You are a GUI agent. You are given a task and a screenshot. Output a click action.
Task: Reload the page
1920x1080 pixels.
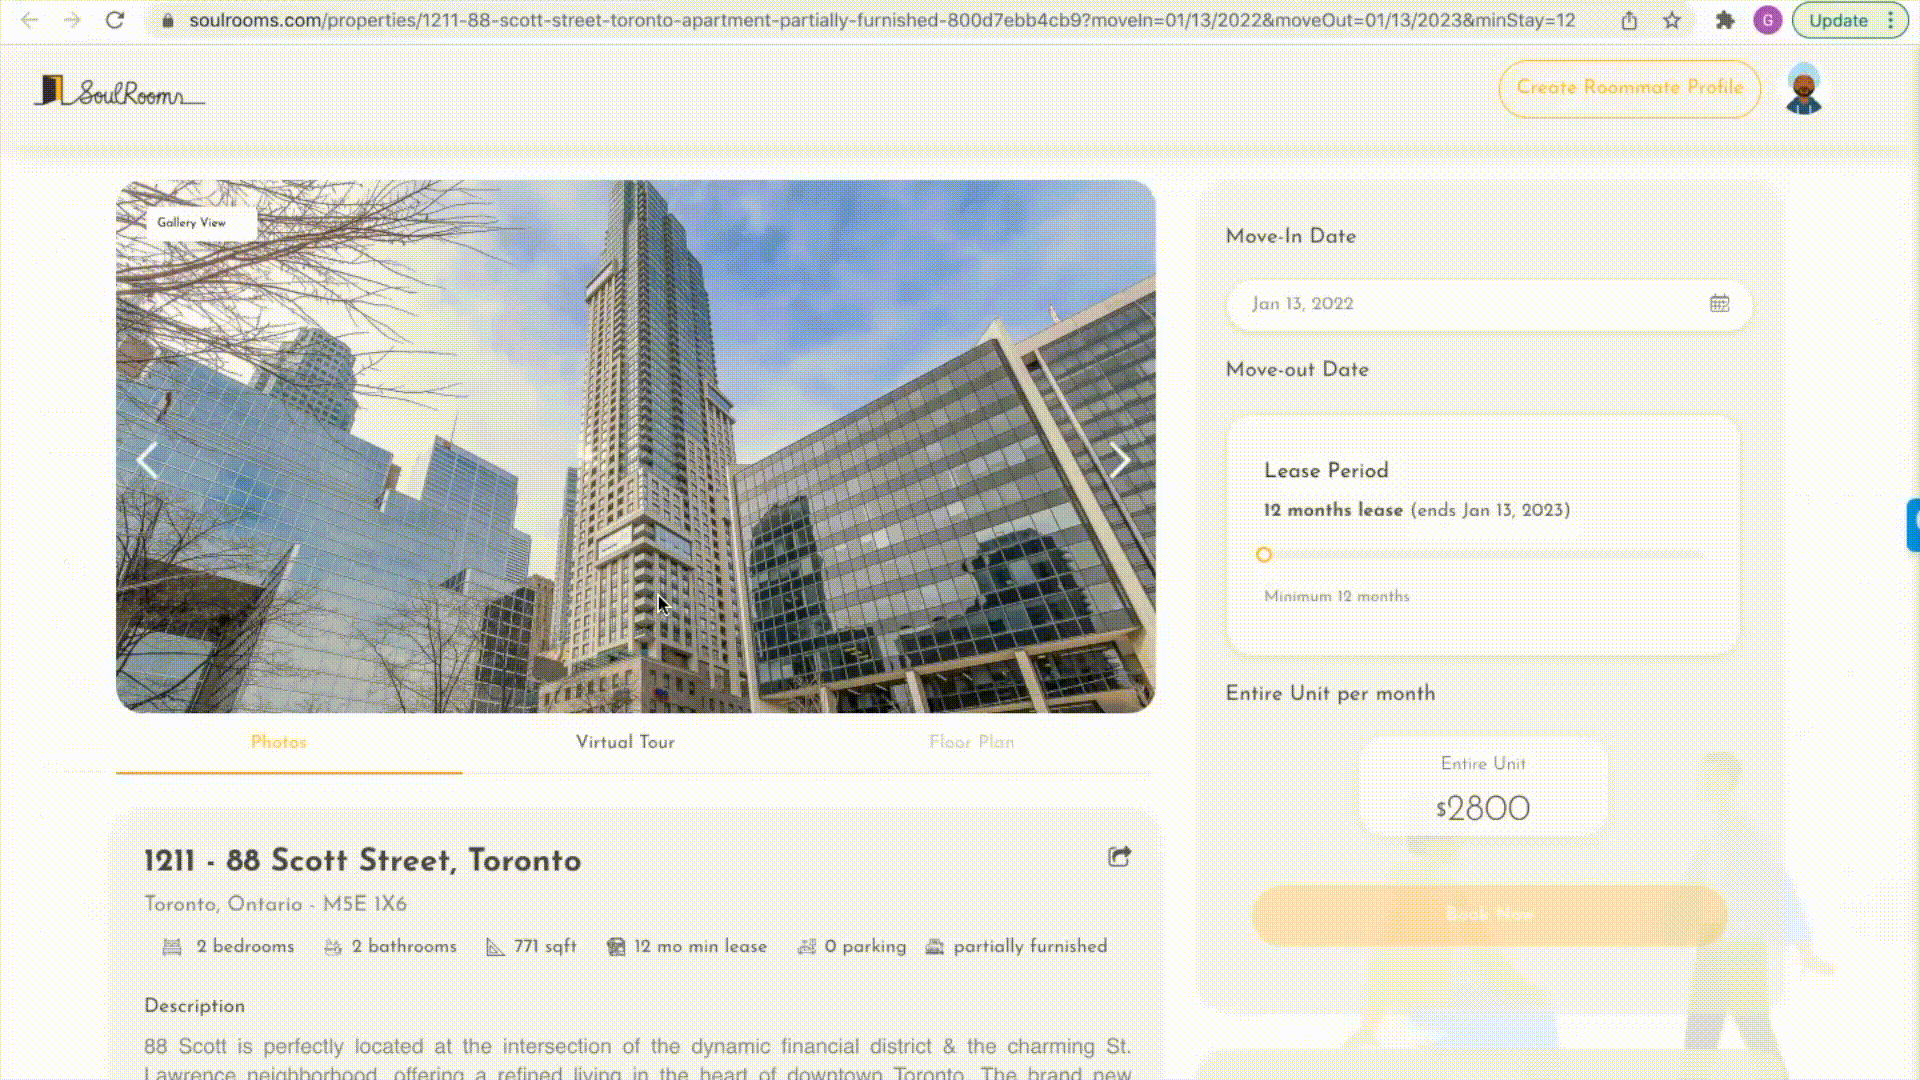click(x=115, y=20)
